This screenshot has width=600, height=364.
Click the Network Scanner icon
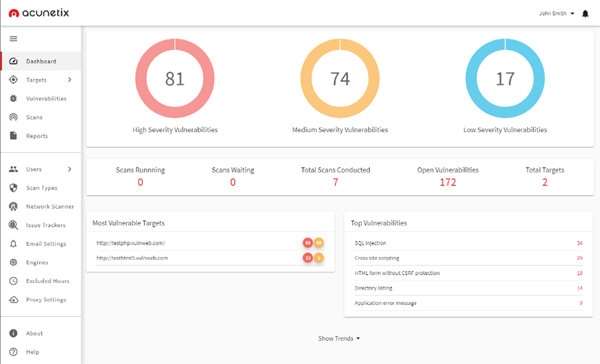click(13, 206)
